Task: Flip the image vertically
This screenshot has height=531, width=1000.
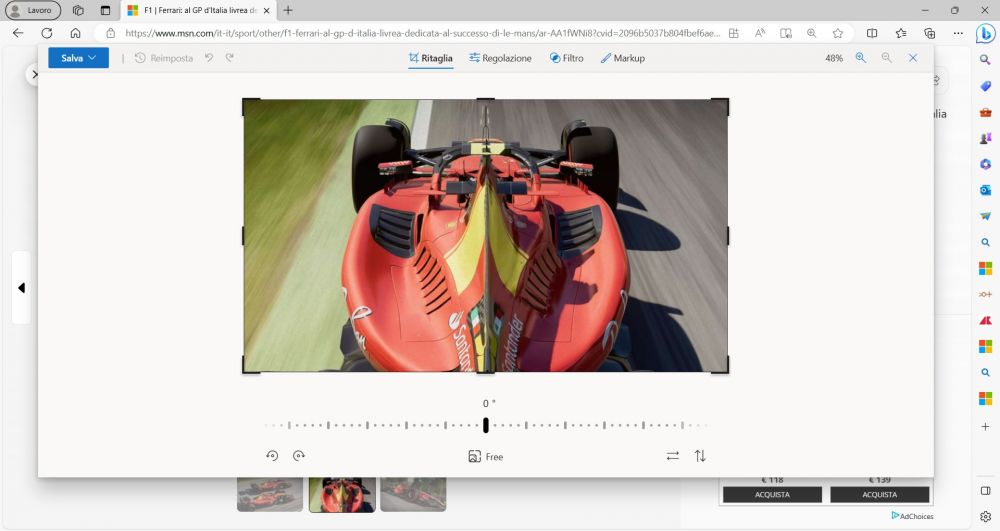Action: (700, 456)
